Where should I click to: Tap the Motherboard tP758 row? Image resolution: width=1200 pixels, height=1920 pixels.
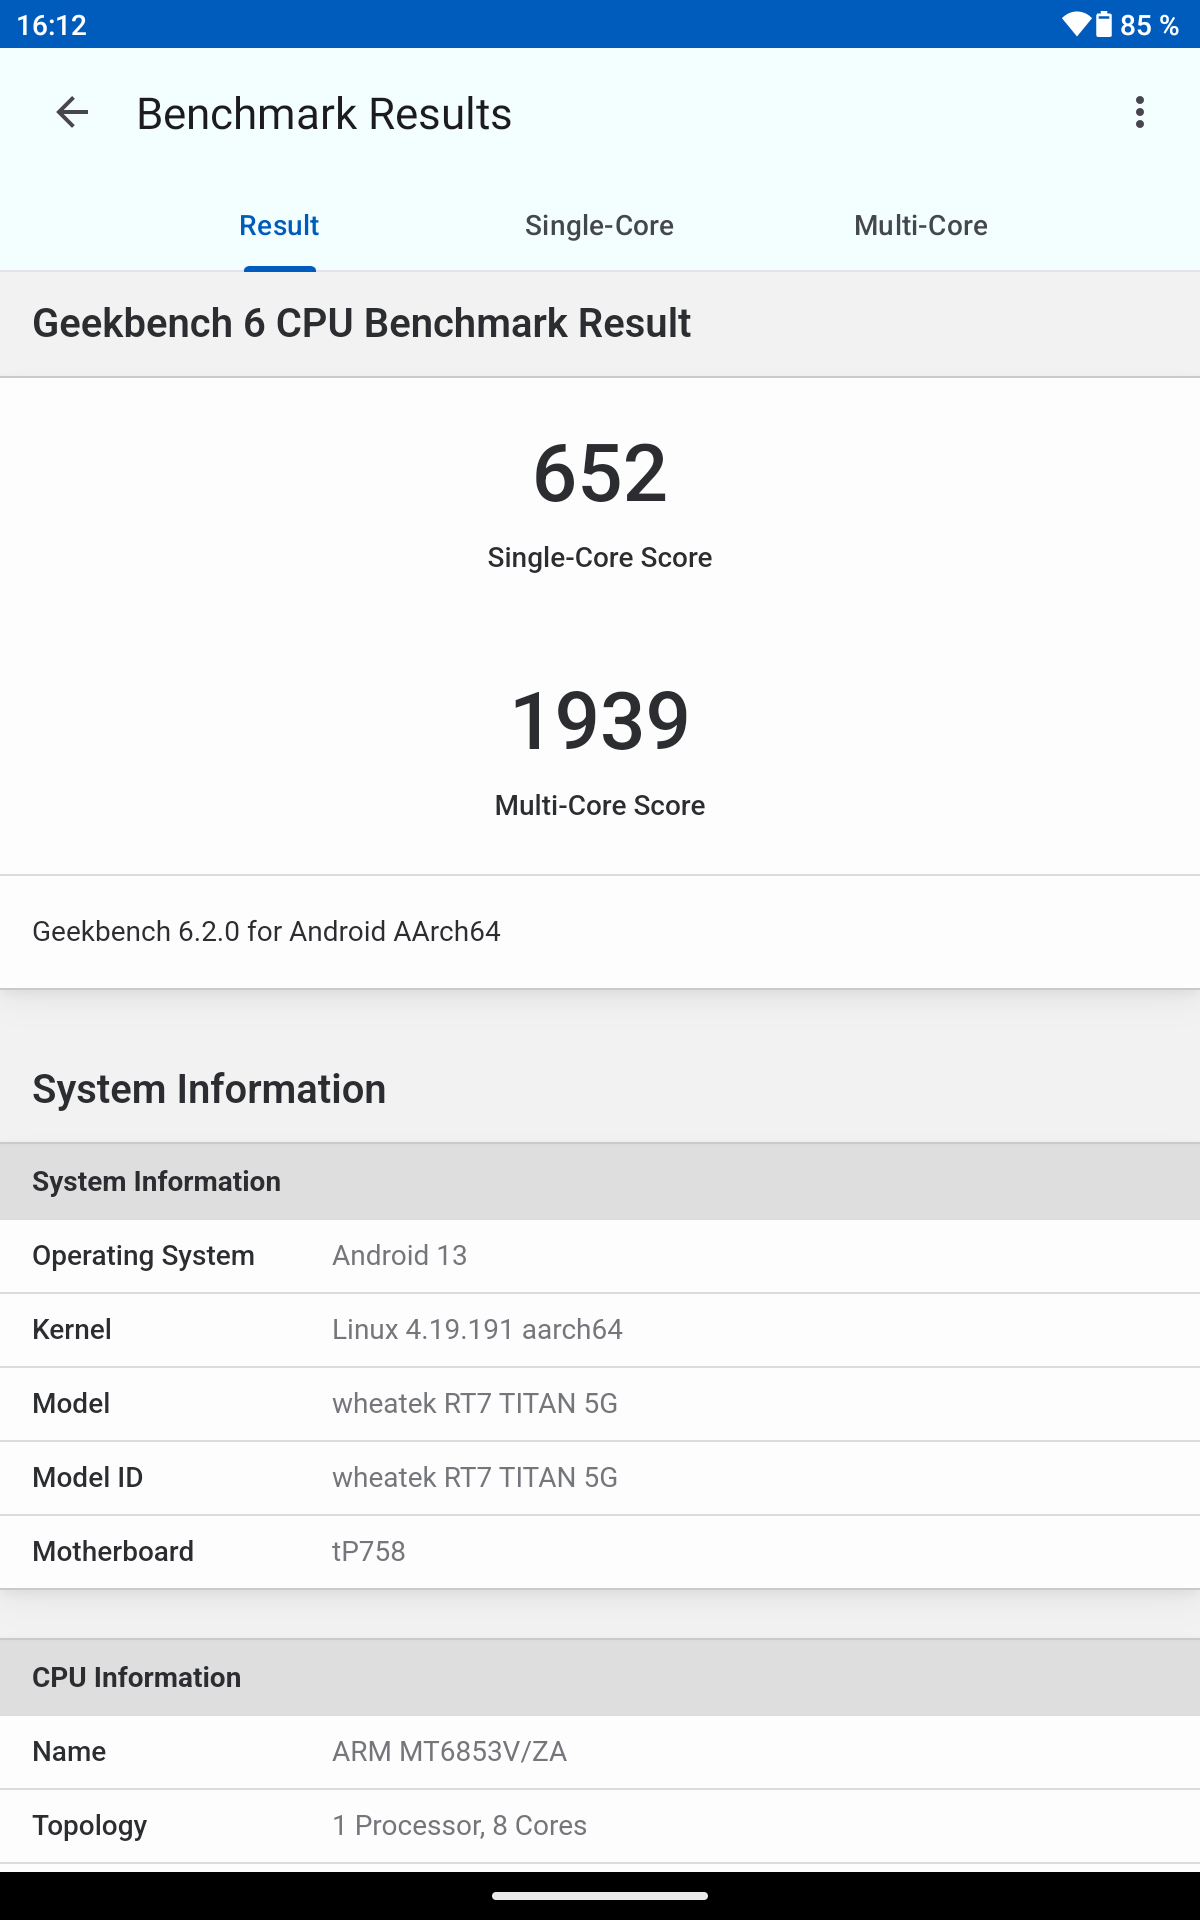pyautogui.click(x=600, y=1552)
